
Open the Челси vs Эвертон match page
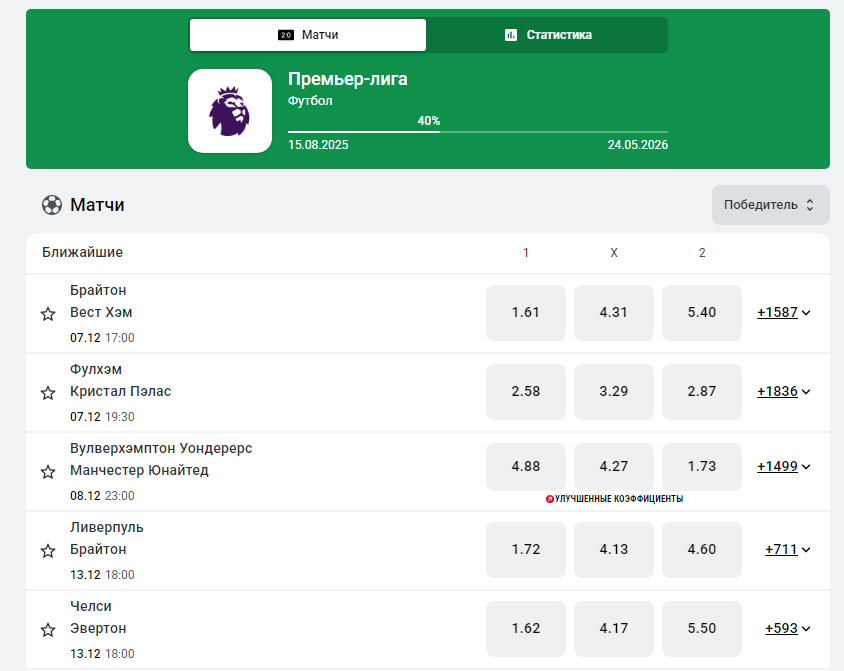click(x=98, y=617)
